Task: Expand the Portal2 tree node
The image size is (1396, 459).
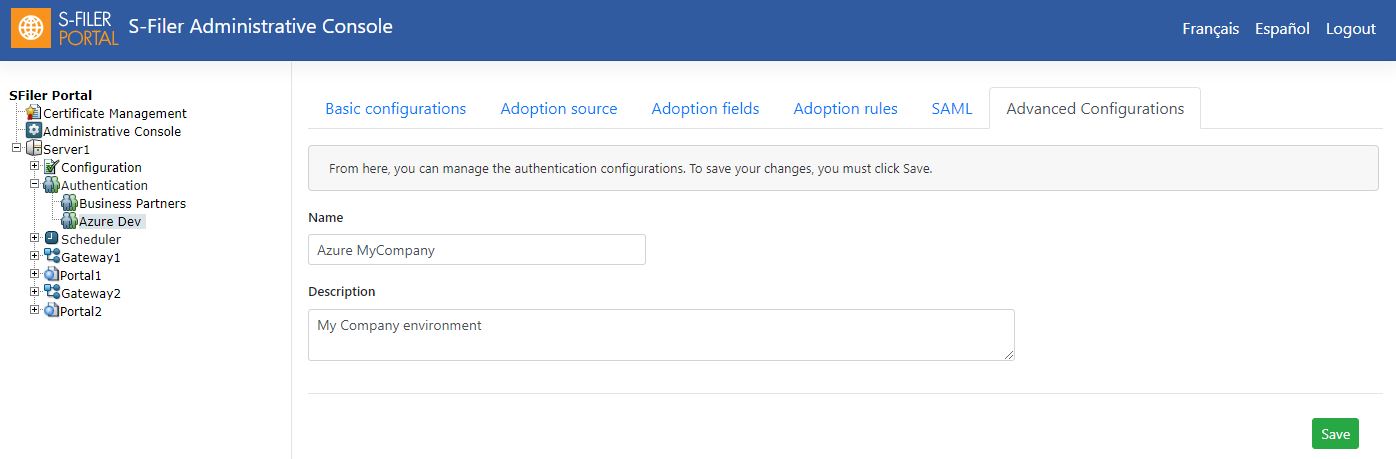Action: click(x=34, y=310)
